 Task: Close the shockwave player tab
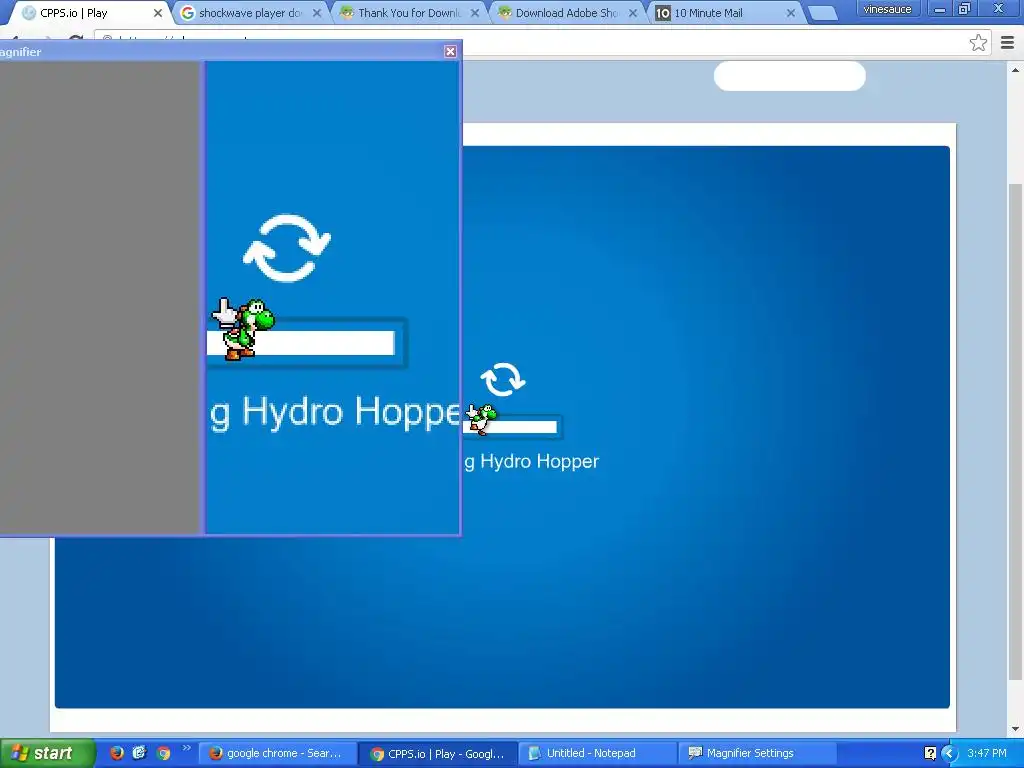point(317,13)
